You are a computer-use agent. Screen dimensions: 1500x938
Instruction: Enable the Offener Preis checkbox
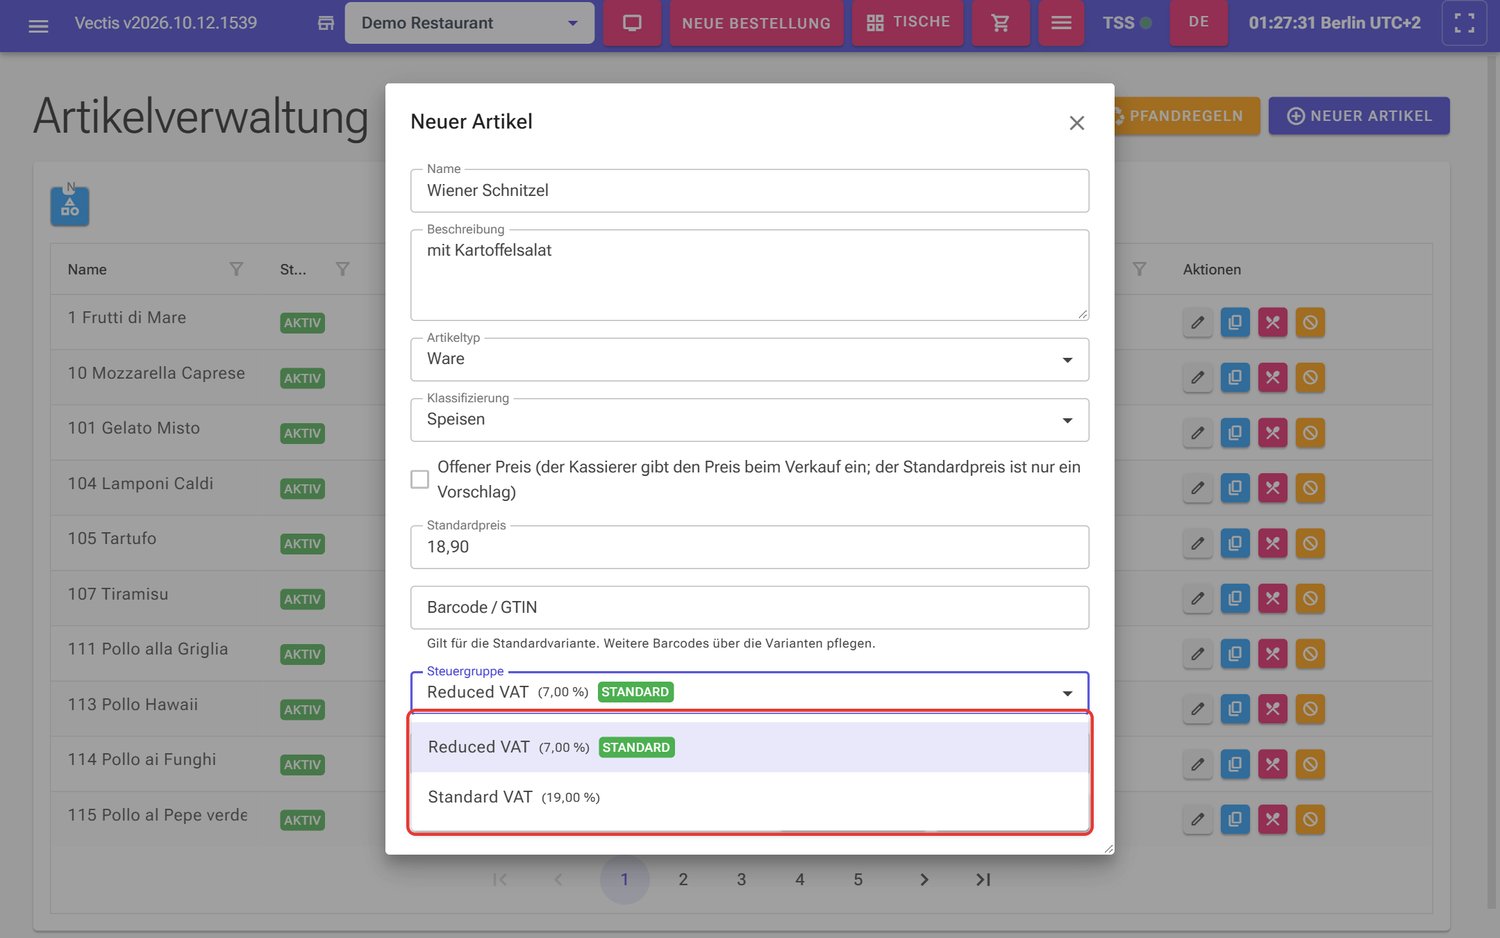pyautogui.click(x=420, y=479)
